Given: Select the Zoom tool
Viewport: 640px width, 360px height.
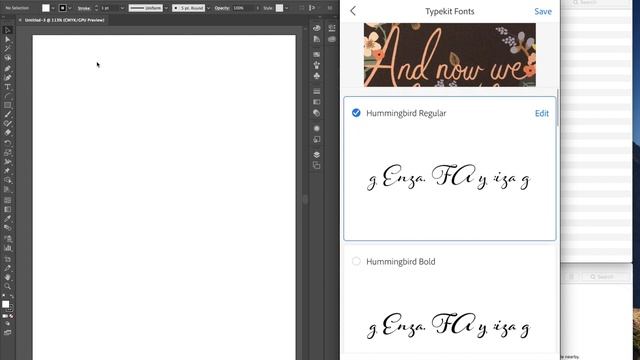Looking at the screenshot, I should (7, 287).
